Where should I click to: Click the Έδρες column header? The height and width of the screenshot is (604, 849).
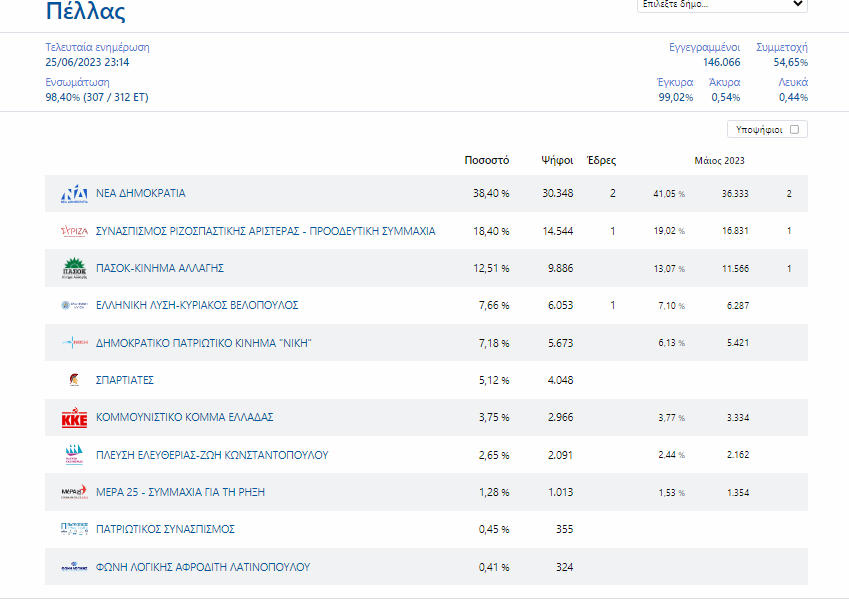602,160
